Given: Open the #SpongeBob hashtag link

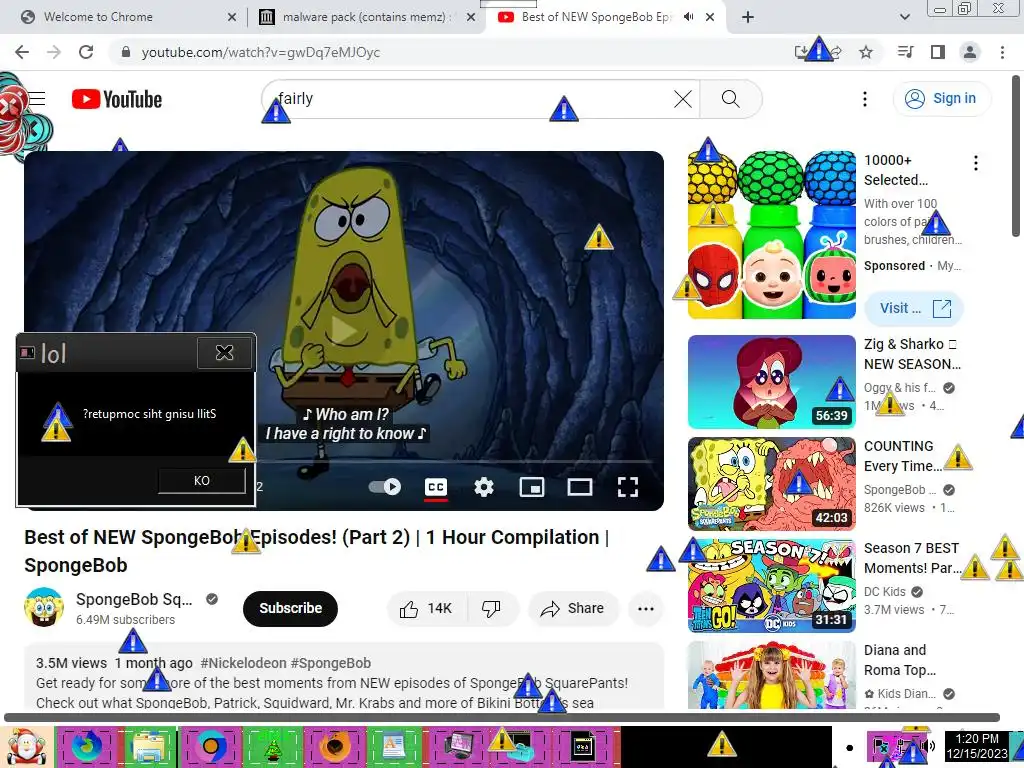Looking at the screenshot, I should (331, 663).
